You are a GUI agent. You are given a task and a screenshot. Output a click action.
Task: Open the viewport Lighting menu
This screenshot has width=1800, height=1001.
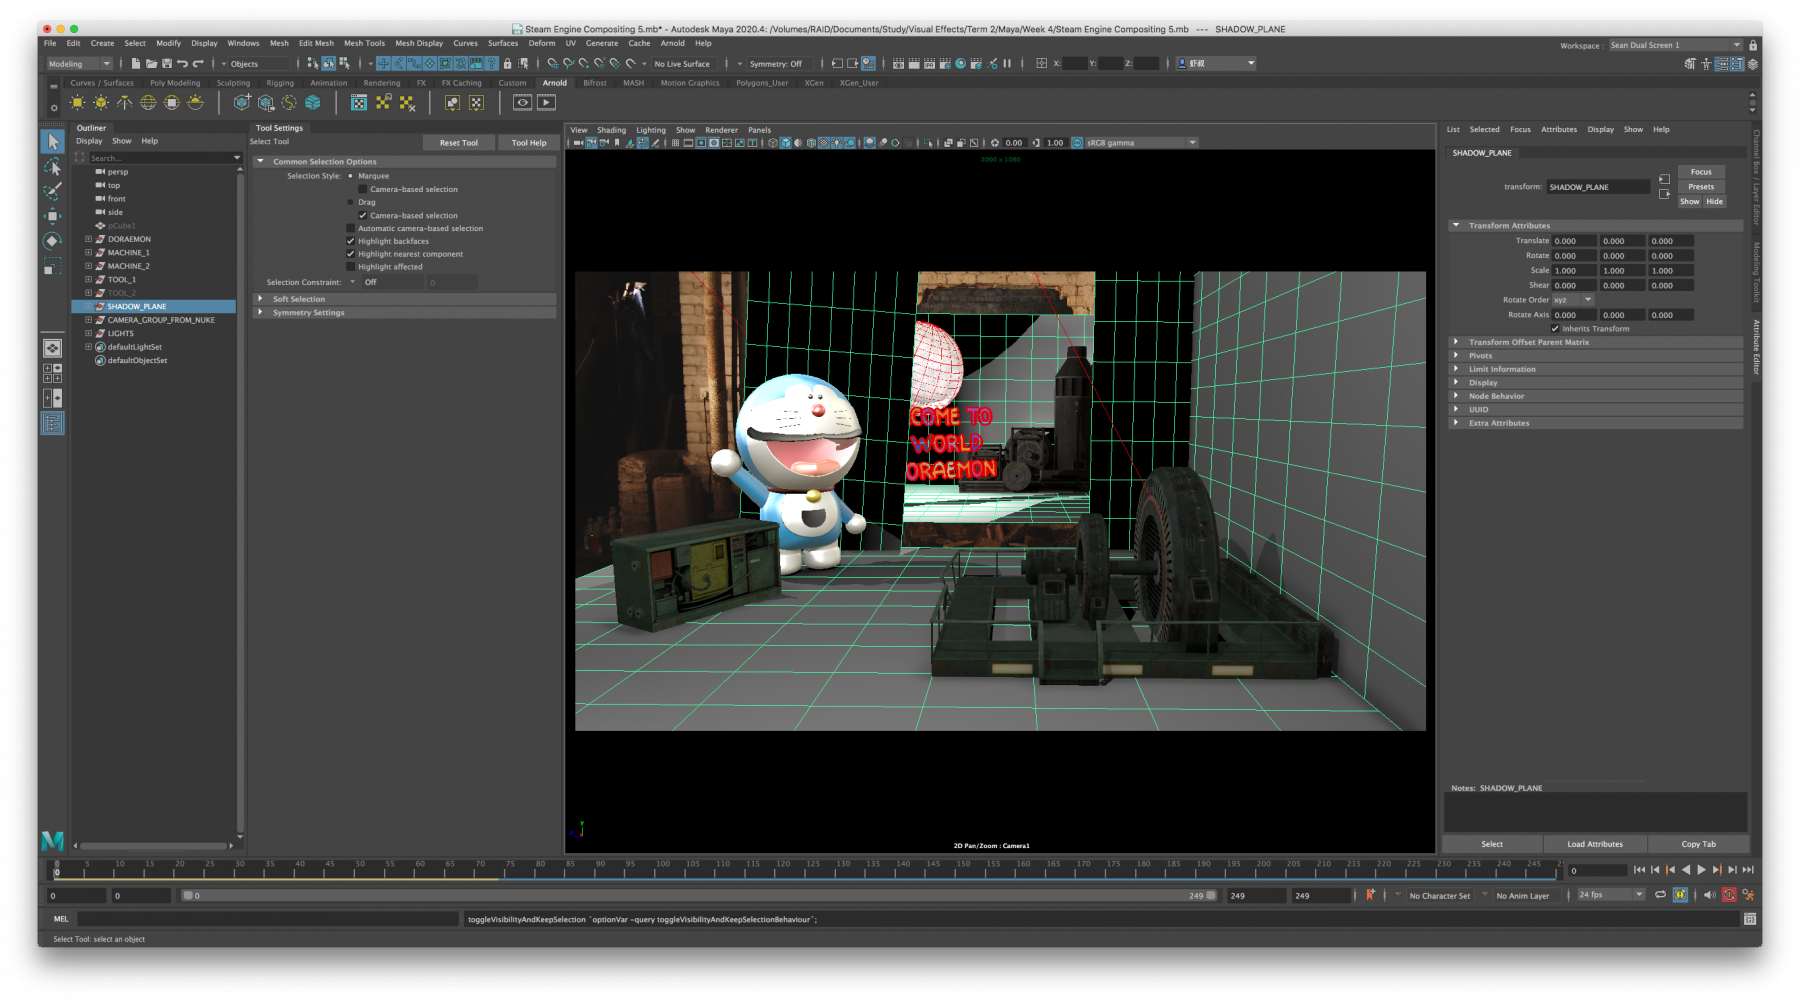(651, 130)
